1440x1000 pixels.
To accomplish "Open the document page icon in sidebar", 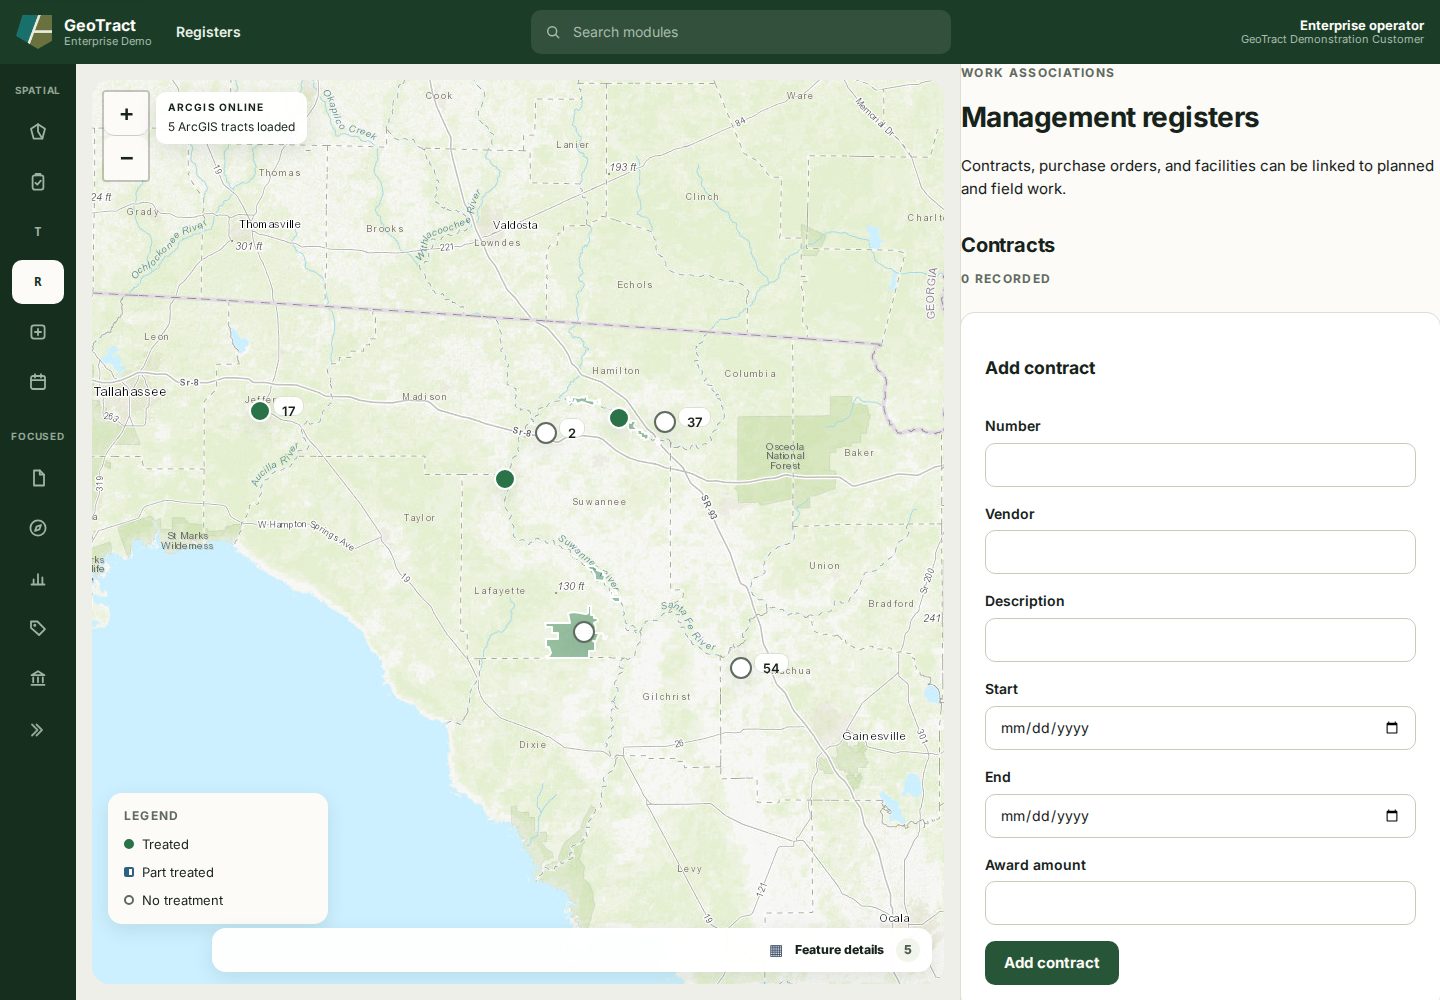I will click(38, 478).
